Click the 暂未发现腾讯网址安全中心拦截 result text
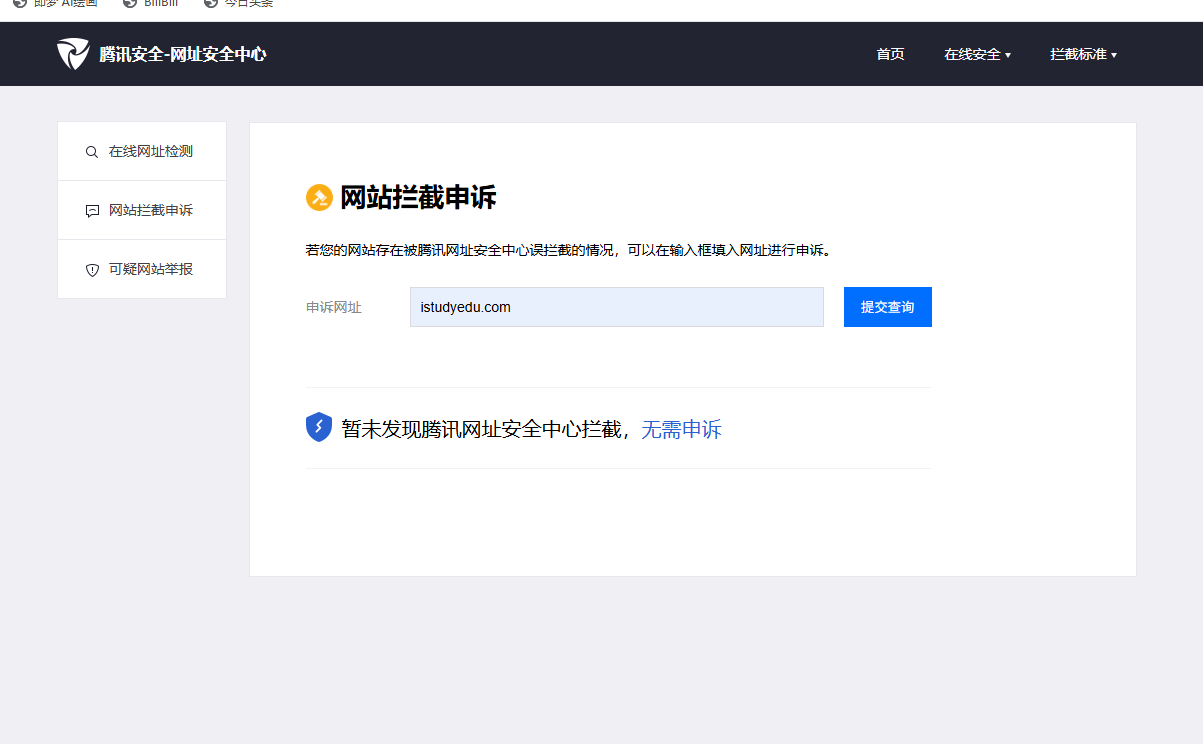Screen dimensions: 1203x744 click(x=484, y=430)
